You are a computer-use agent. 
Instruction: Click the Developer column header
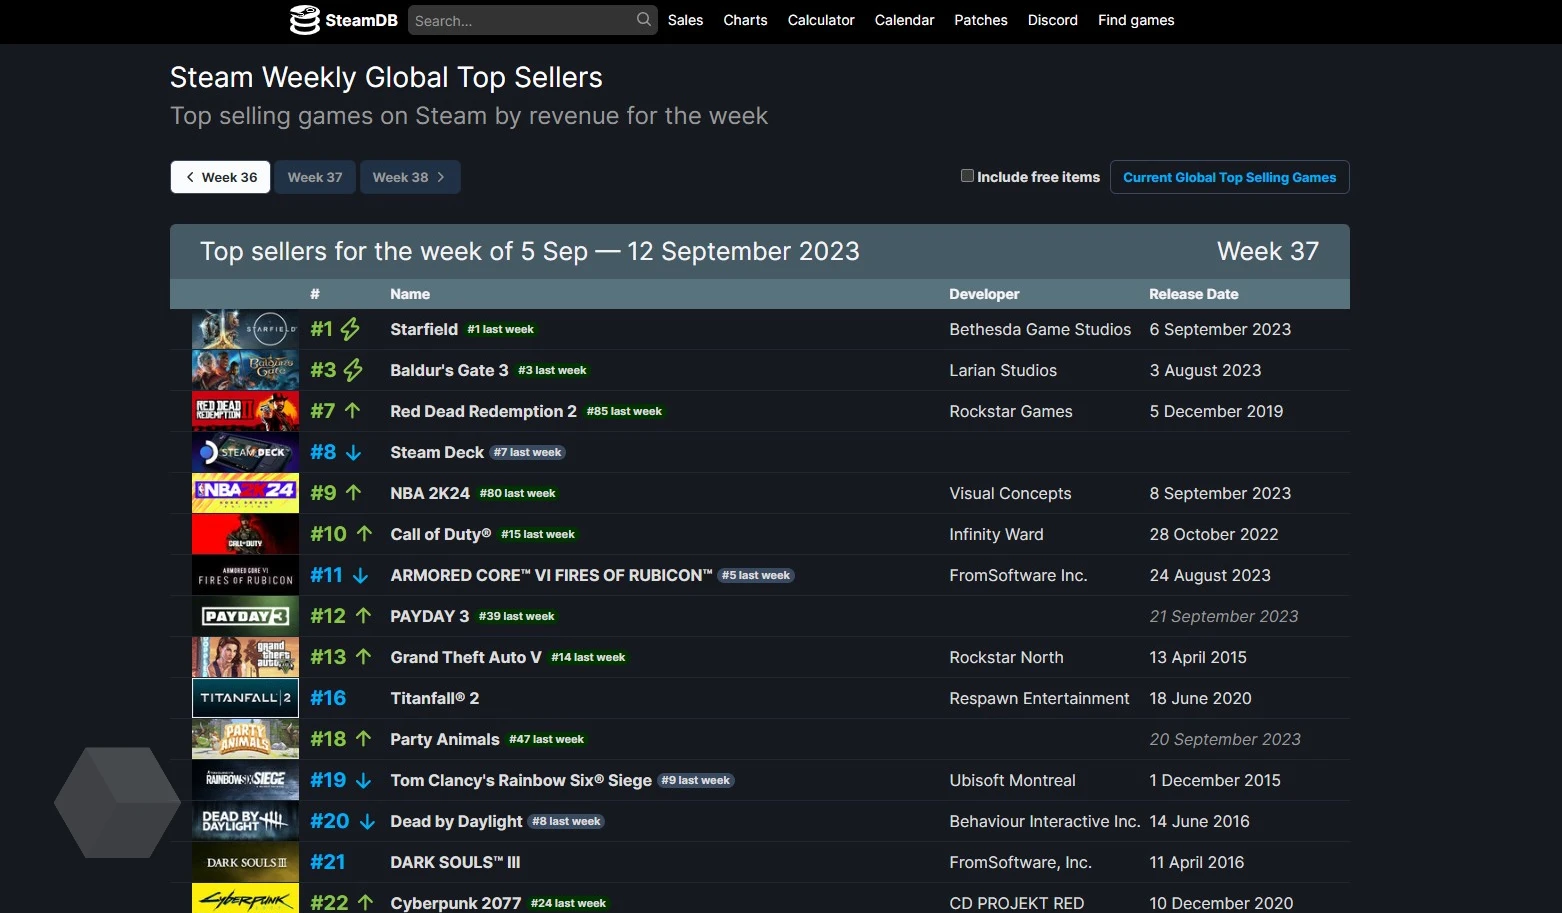pos(984,294)
